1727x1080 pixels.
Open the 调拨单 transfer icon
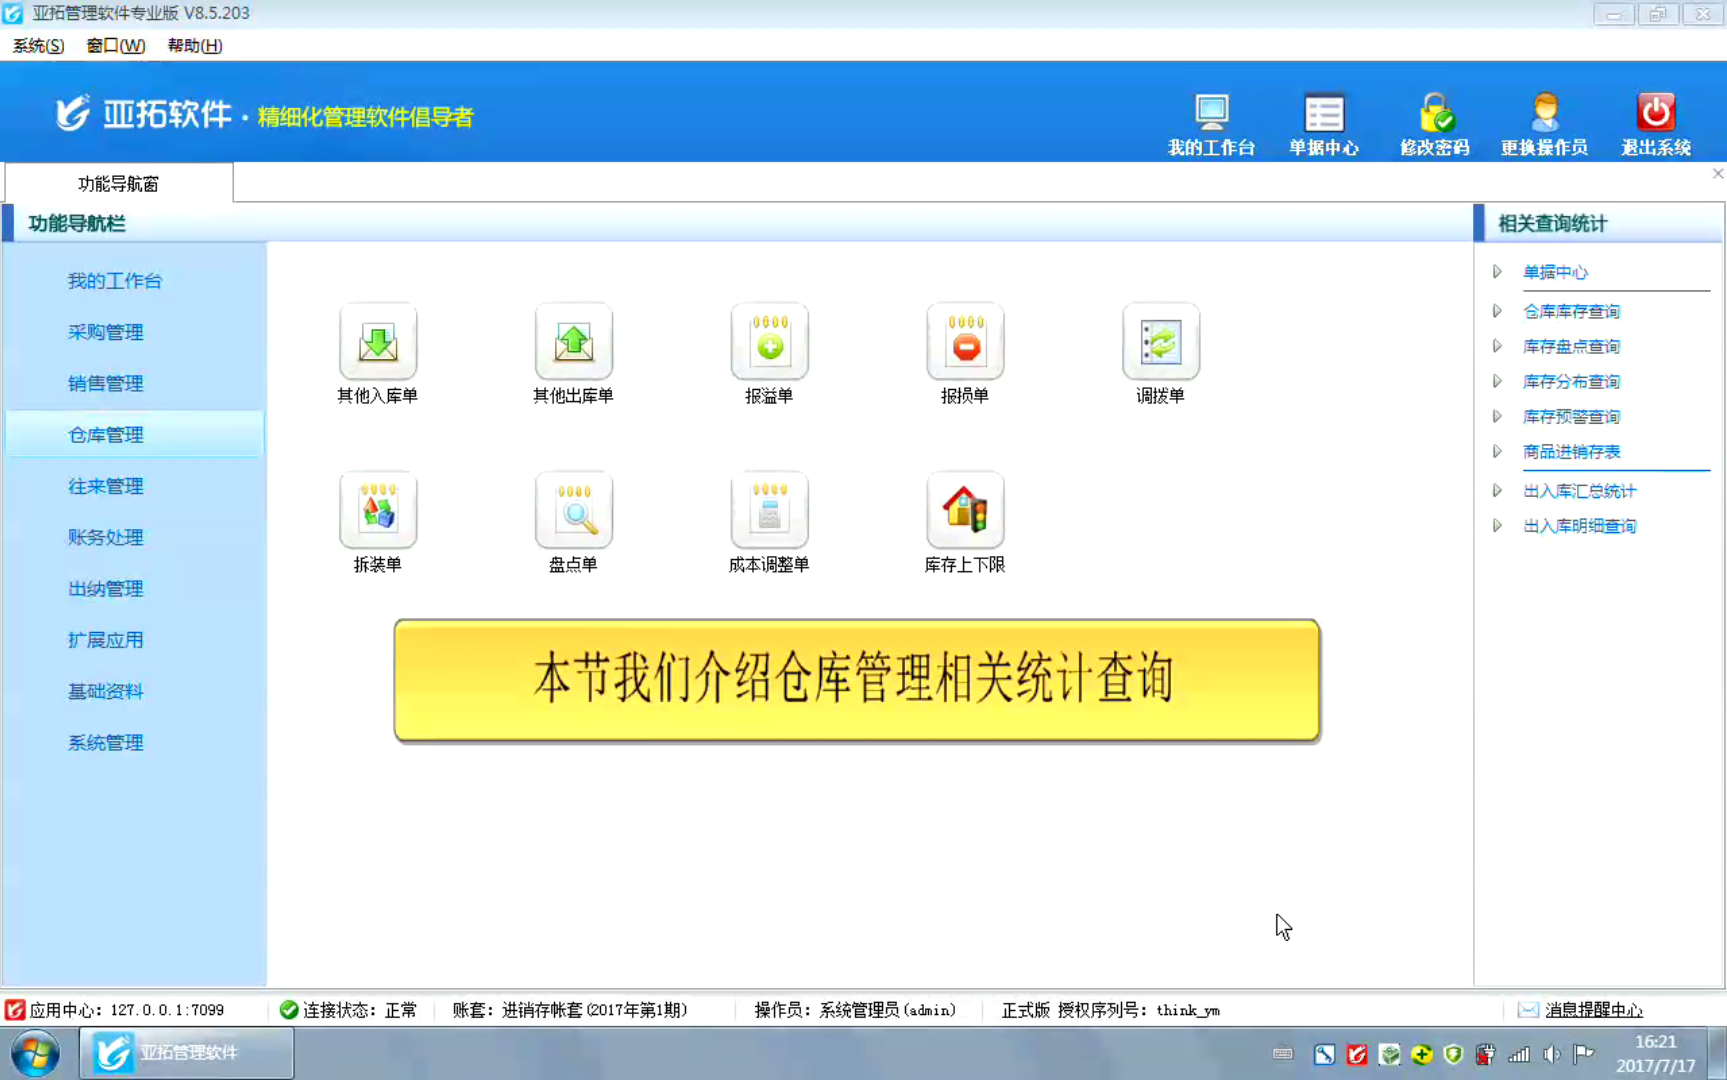click(x=1160, y=343)
